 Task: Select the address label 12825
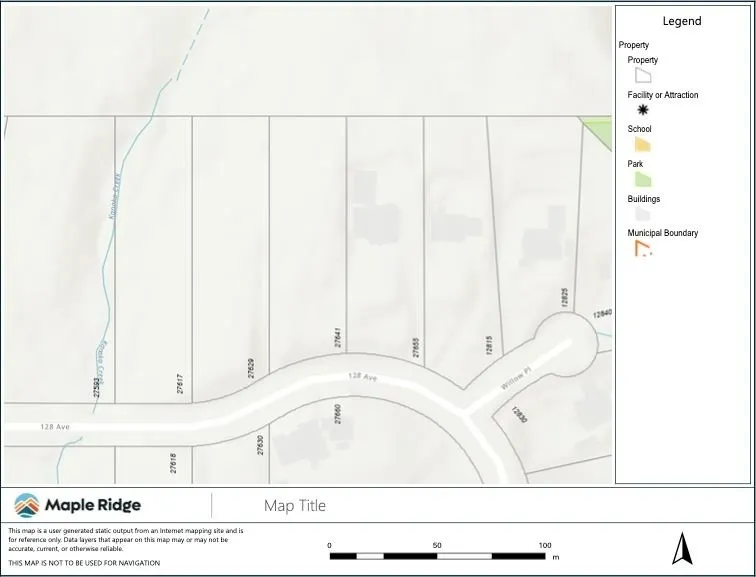565,298
